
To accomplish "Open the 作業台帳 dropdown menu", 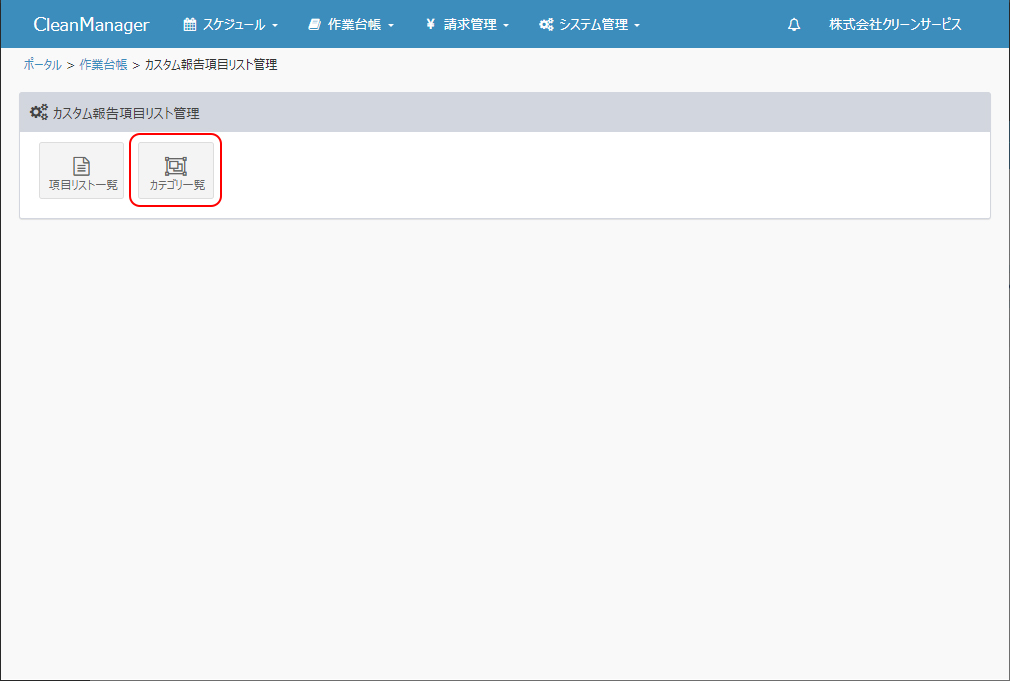I will coord(351,24).
